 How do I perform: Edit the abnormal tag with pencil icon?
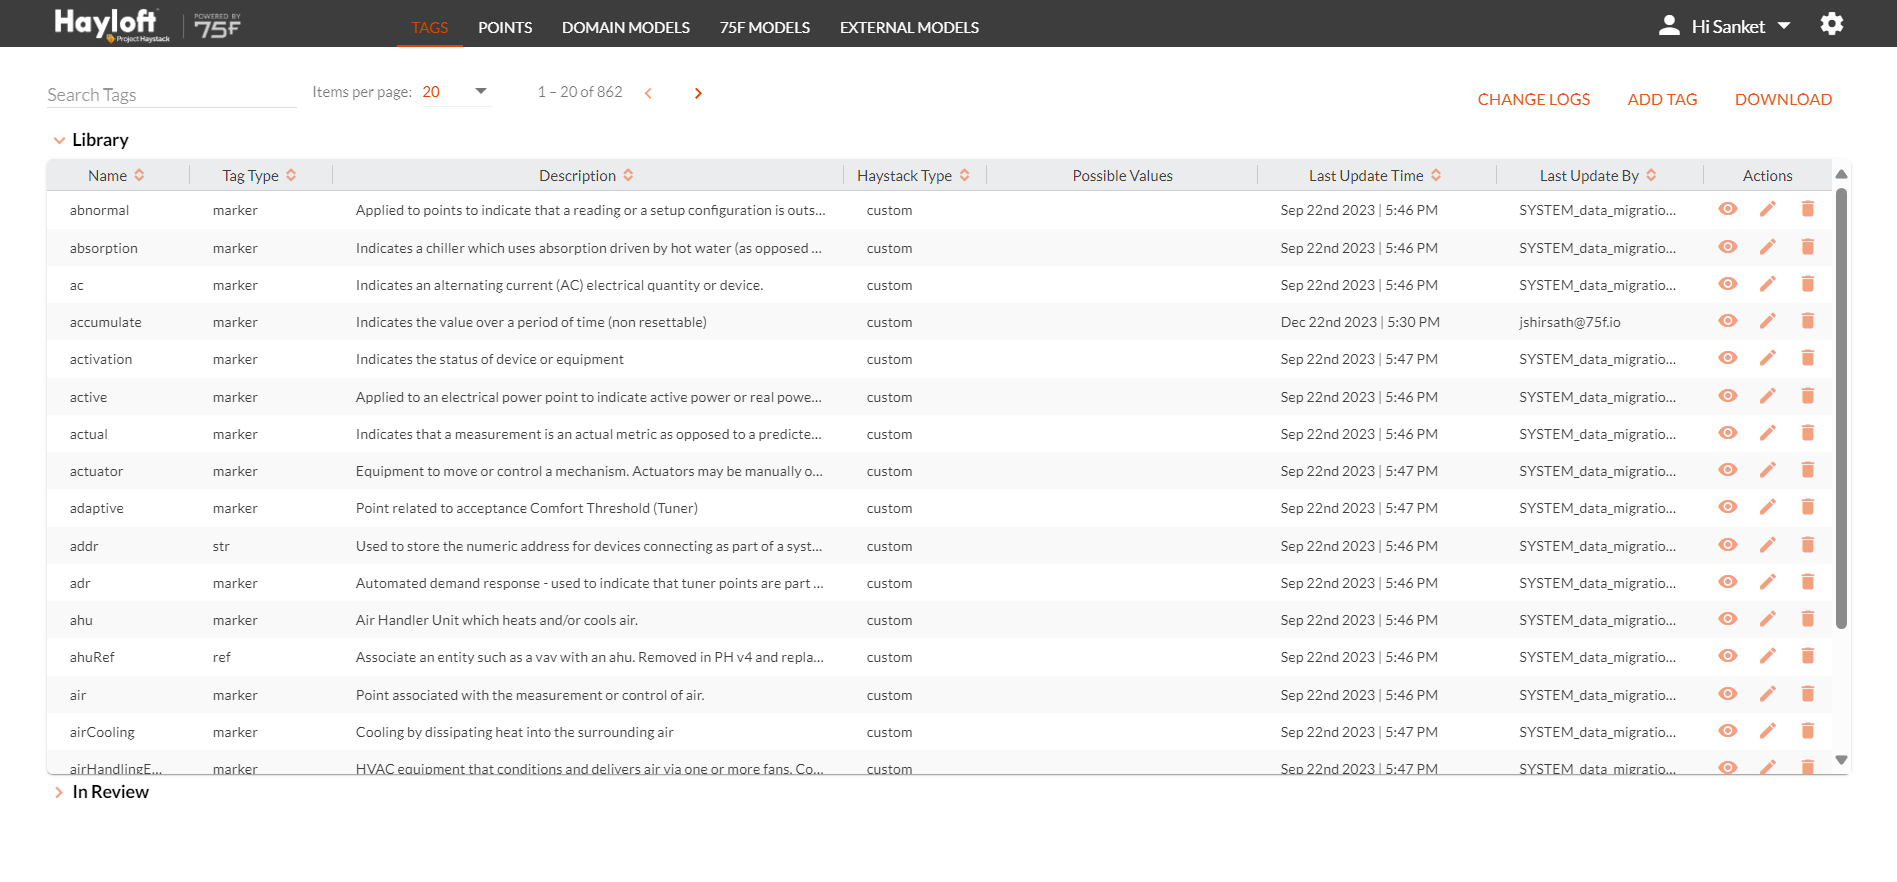pyautogui.click(x=1768, y=209)
